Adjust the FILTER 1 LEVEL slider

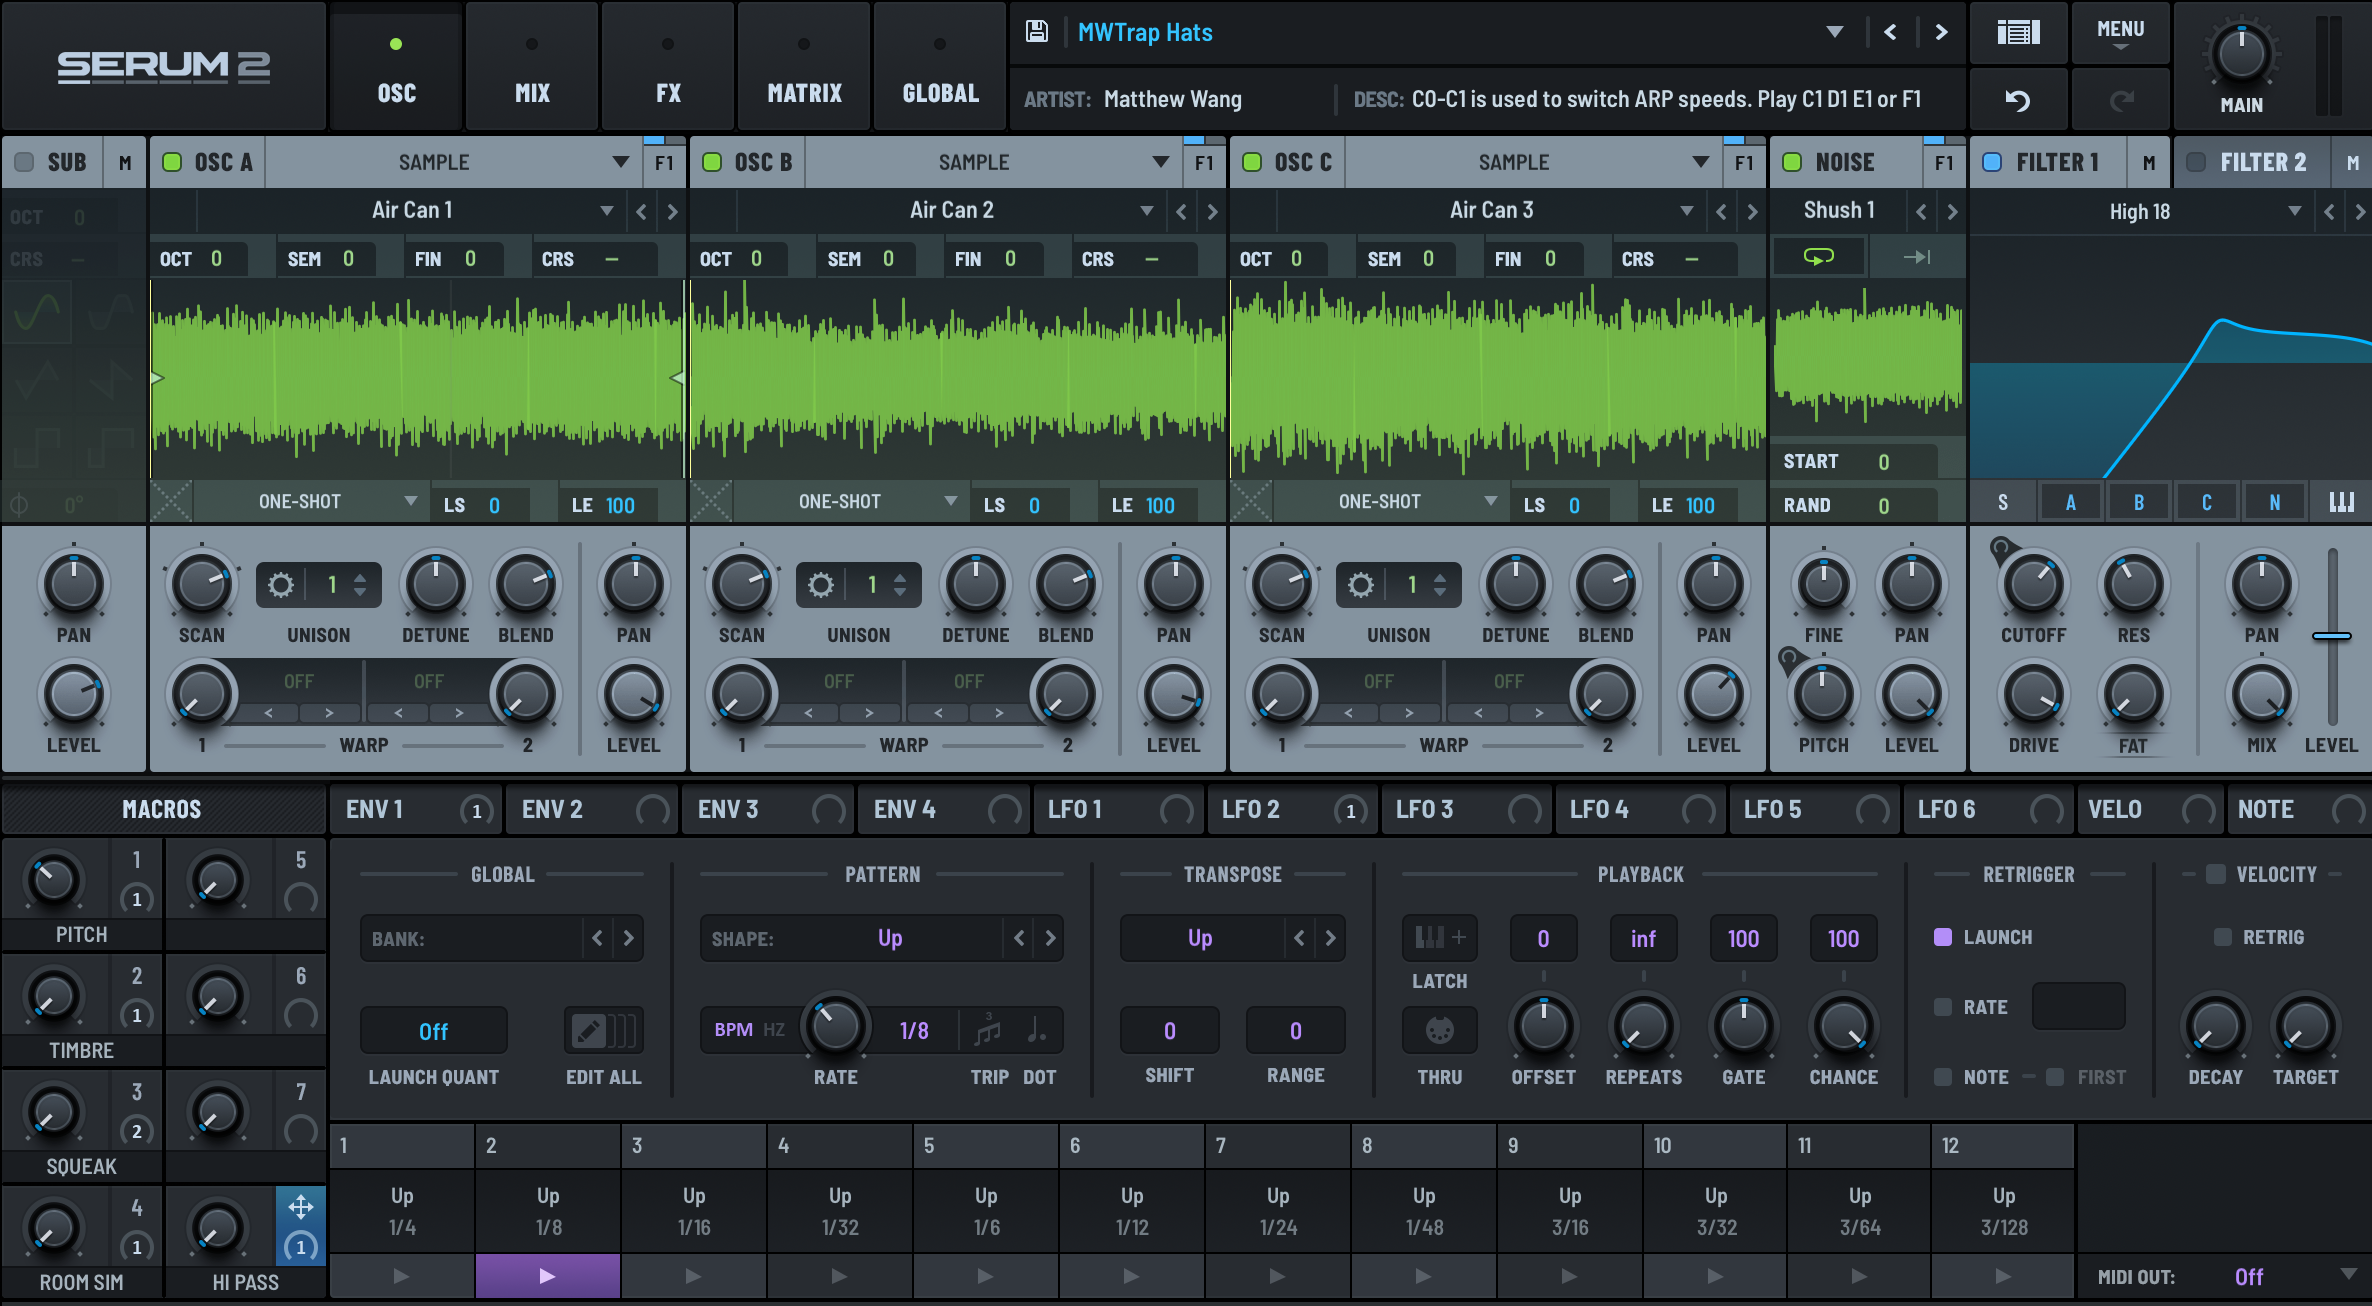[x=2331, y=636]
